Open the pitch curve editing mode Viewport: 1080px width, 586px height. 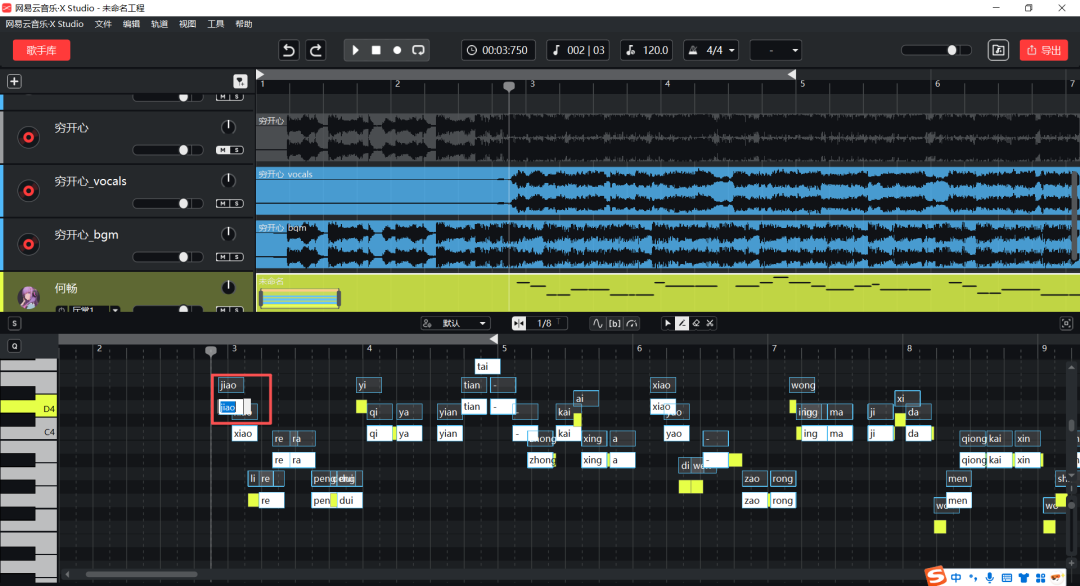598,323
